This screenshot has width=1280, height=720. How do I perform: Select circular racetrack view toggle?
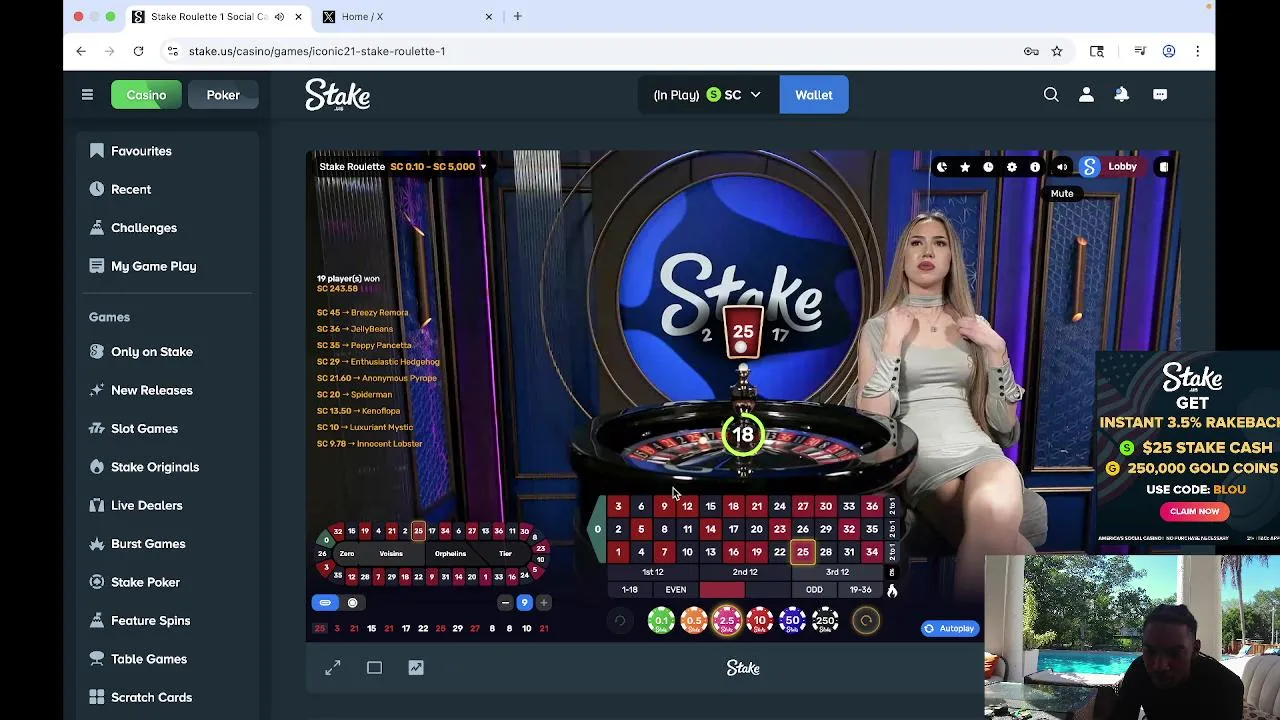click(352, 603)
